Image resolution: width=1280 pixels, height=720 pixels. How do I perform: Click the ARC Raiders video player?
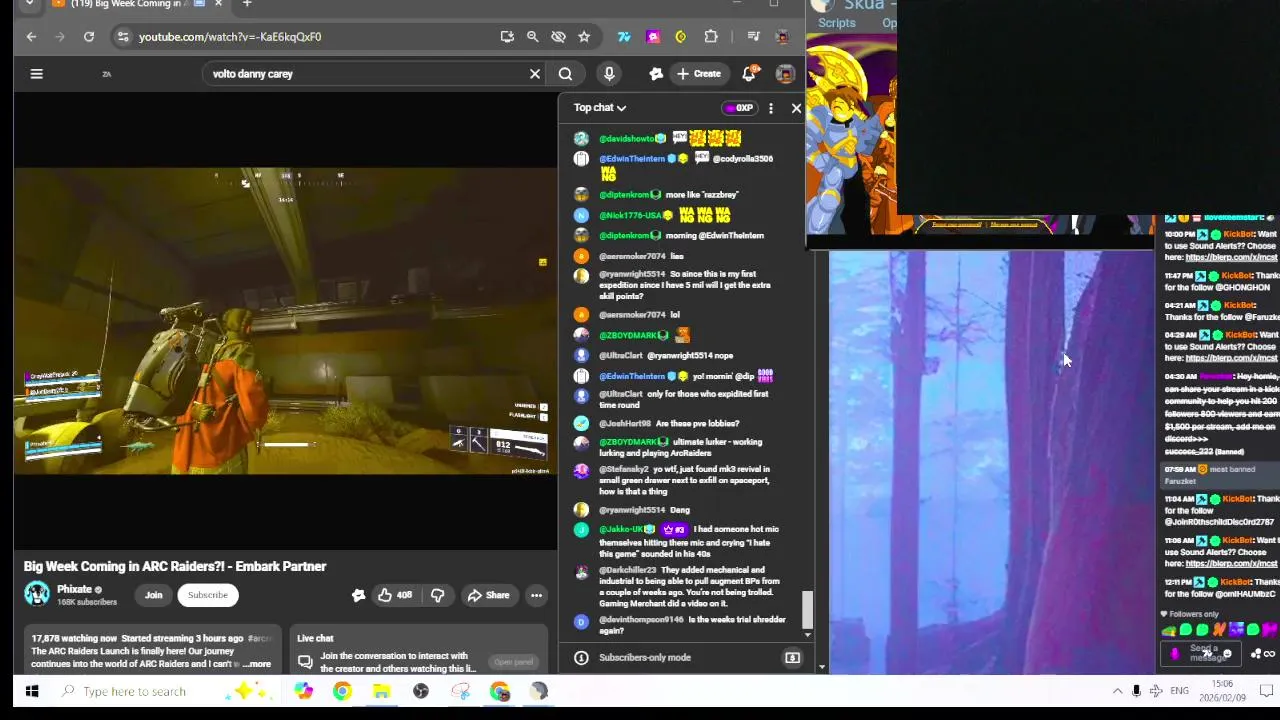(284, 320)
